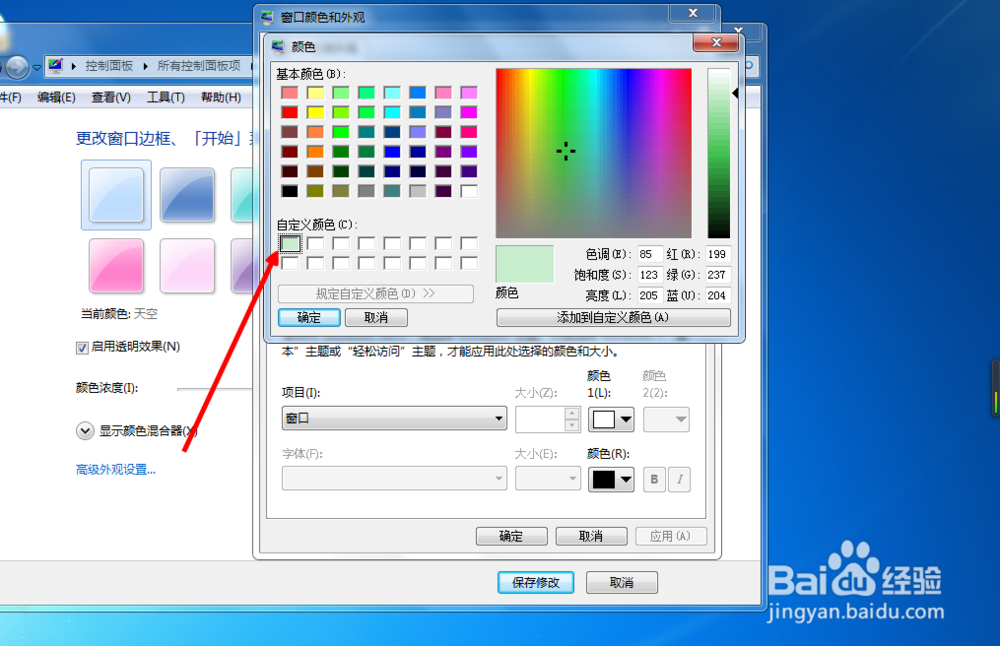Click 确定 in the 颜色 dialog
Image resolution: width=1000 pixels, height=646 pixels.
click(309, 318)
